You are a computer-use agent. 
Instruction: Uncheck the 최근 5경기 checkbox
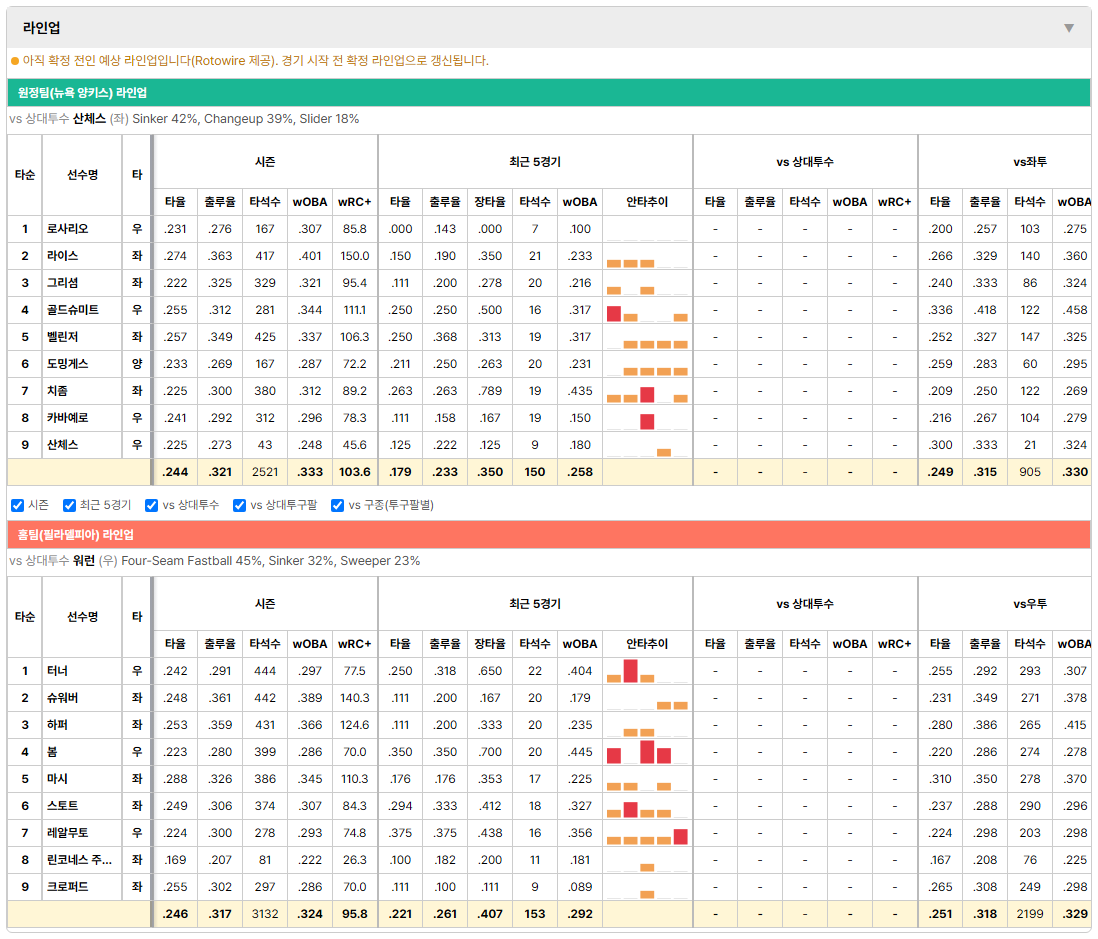pyautogui.click(x=69, y=506)
